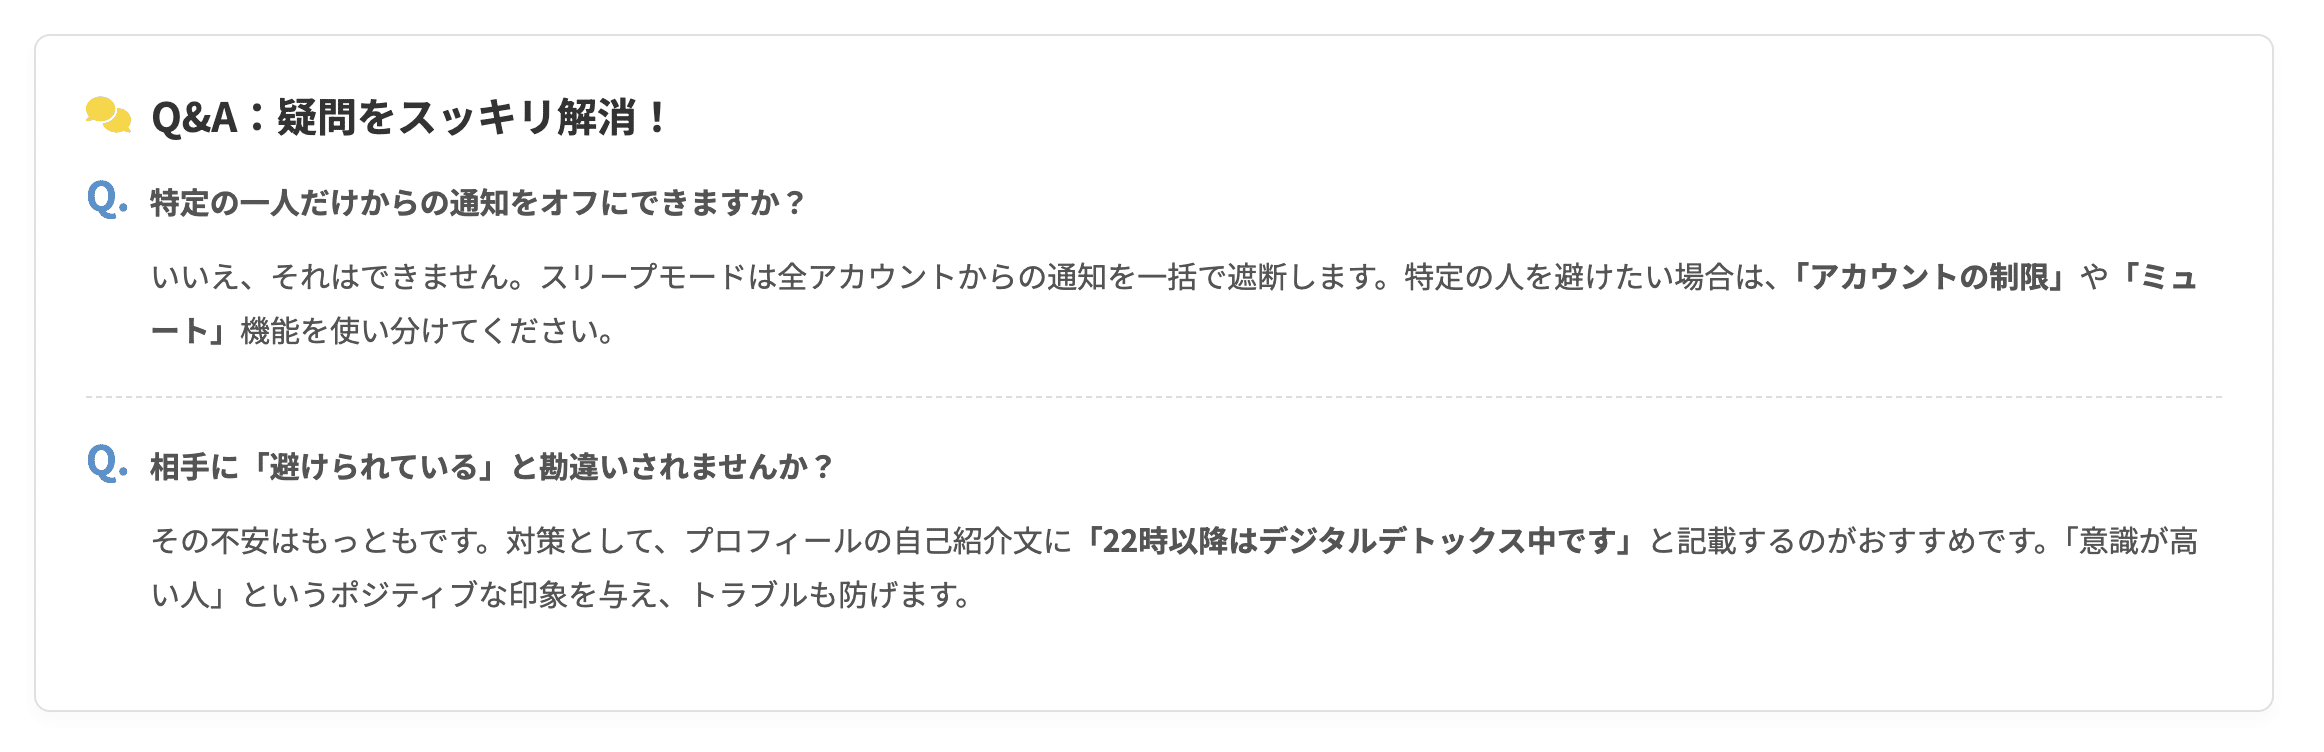Click the first blue Q. icon
The width and height of the screenshot is (2324, 752).
click(x=107, y=199)
